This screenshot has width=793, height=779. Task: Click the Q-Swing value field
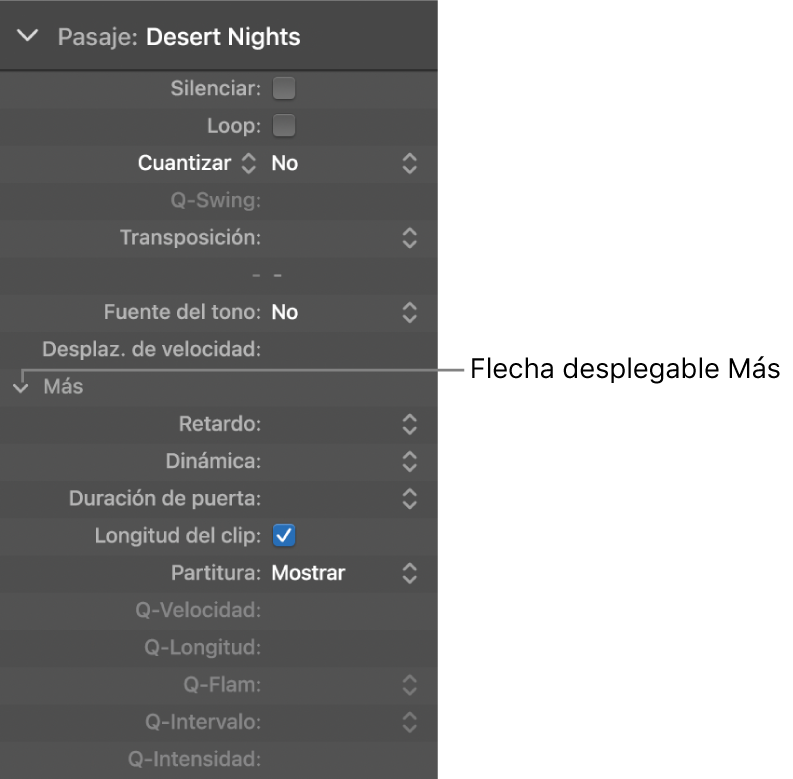pos(340,201)
